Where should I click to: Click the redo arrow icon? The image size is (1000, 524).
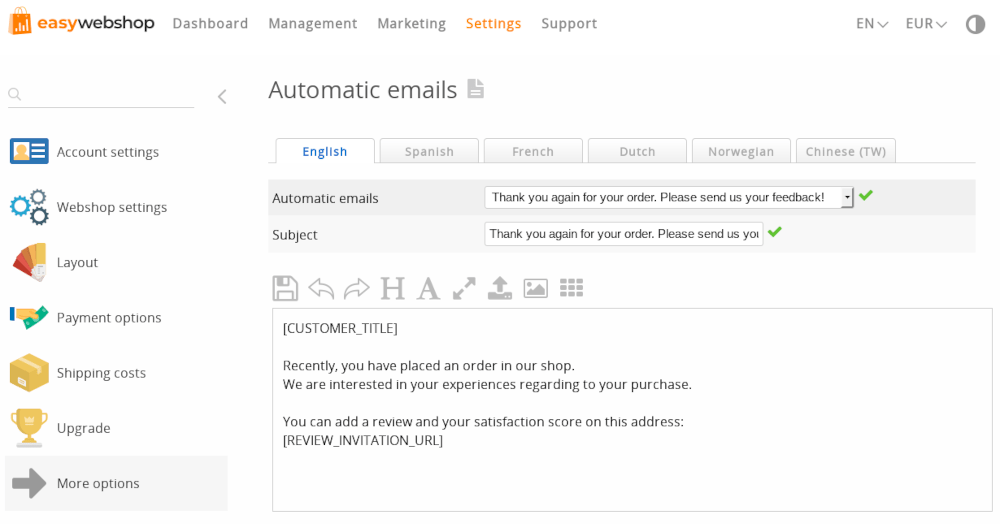click(357, 288)
